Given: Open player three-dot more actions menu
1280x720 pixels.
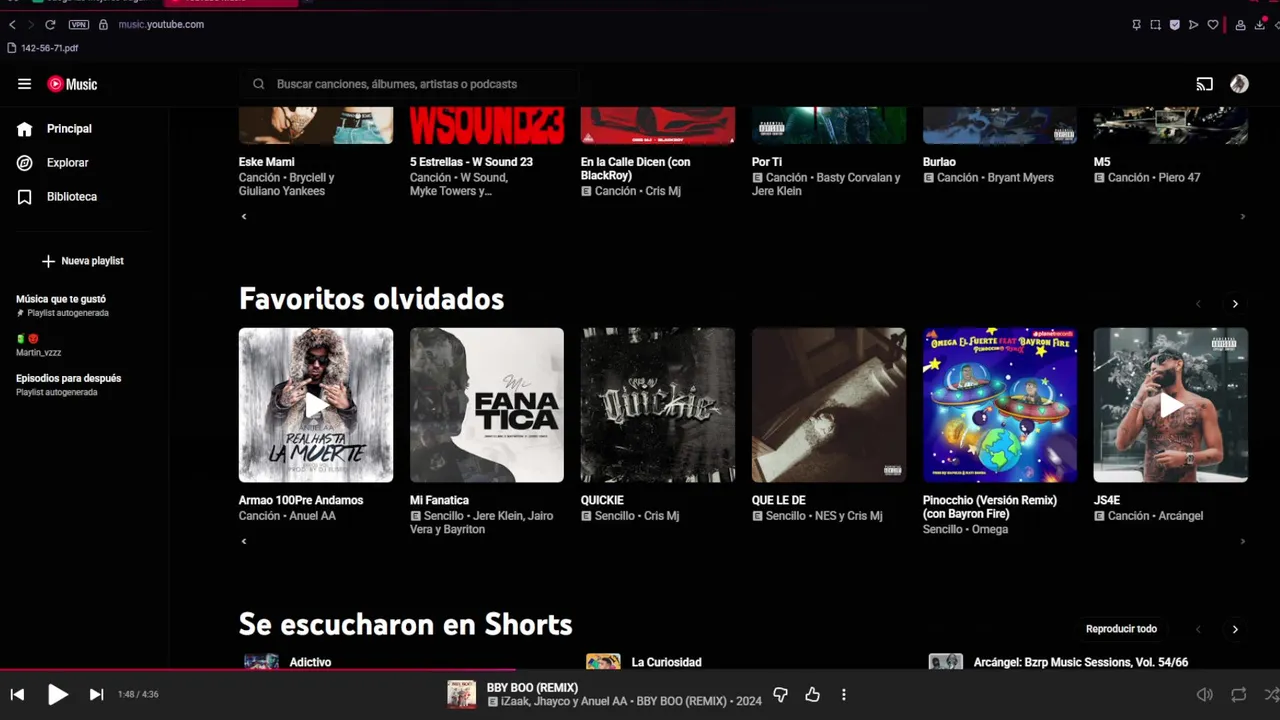Looking at the screenshot, I should click(844, 694).
